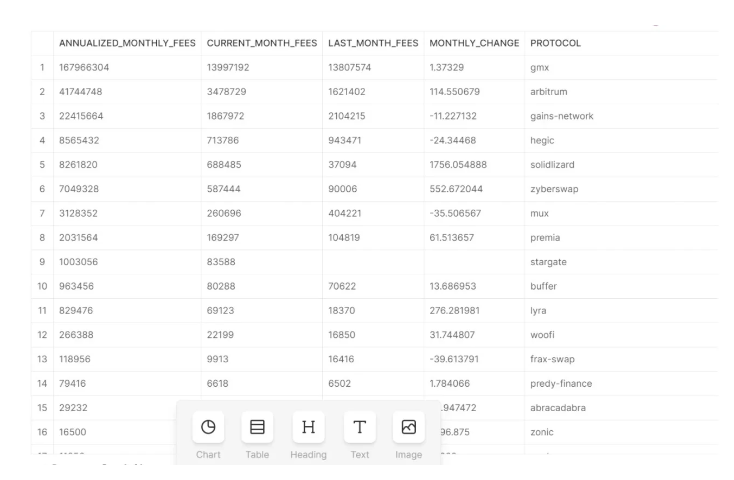Click current month fees value 688485
This screenshot has height=480, width=734.
tap(224, 165)
